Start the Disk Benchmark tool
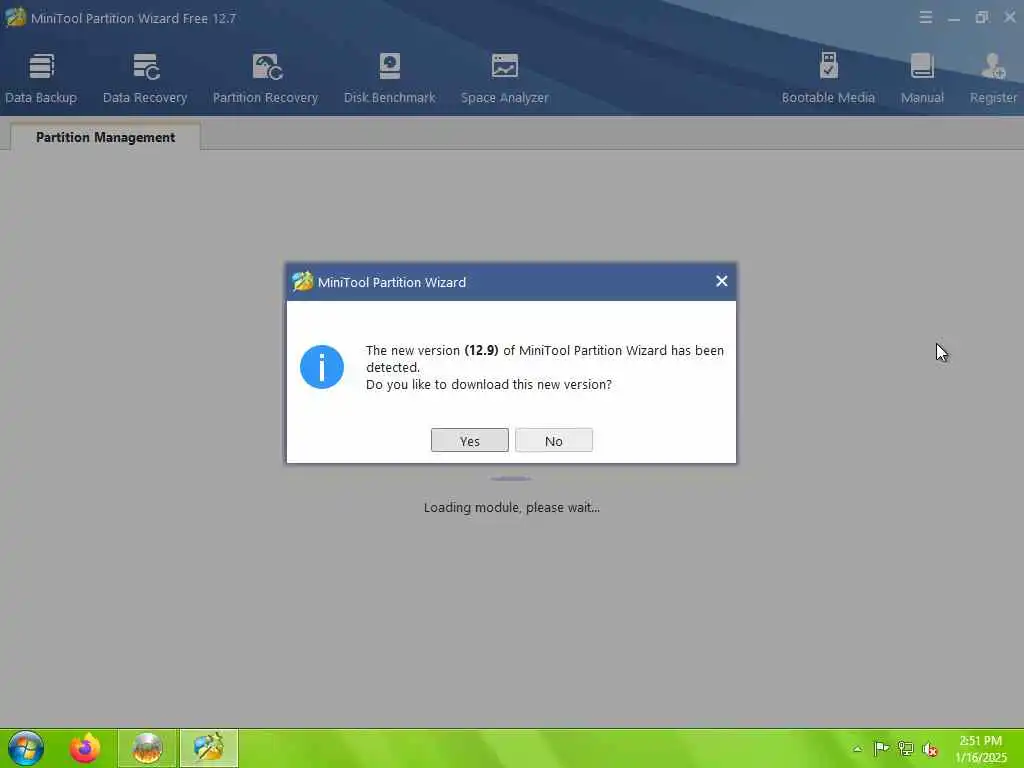 coord(389,78)
